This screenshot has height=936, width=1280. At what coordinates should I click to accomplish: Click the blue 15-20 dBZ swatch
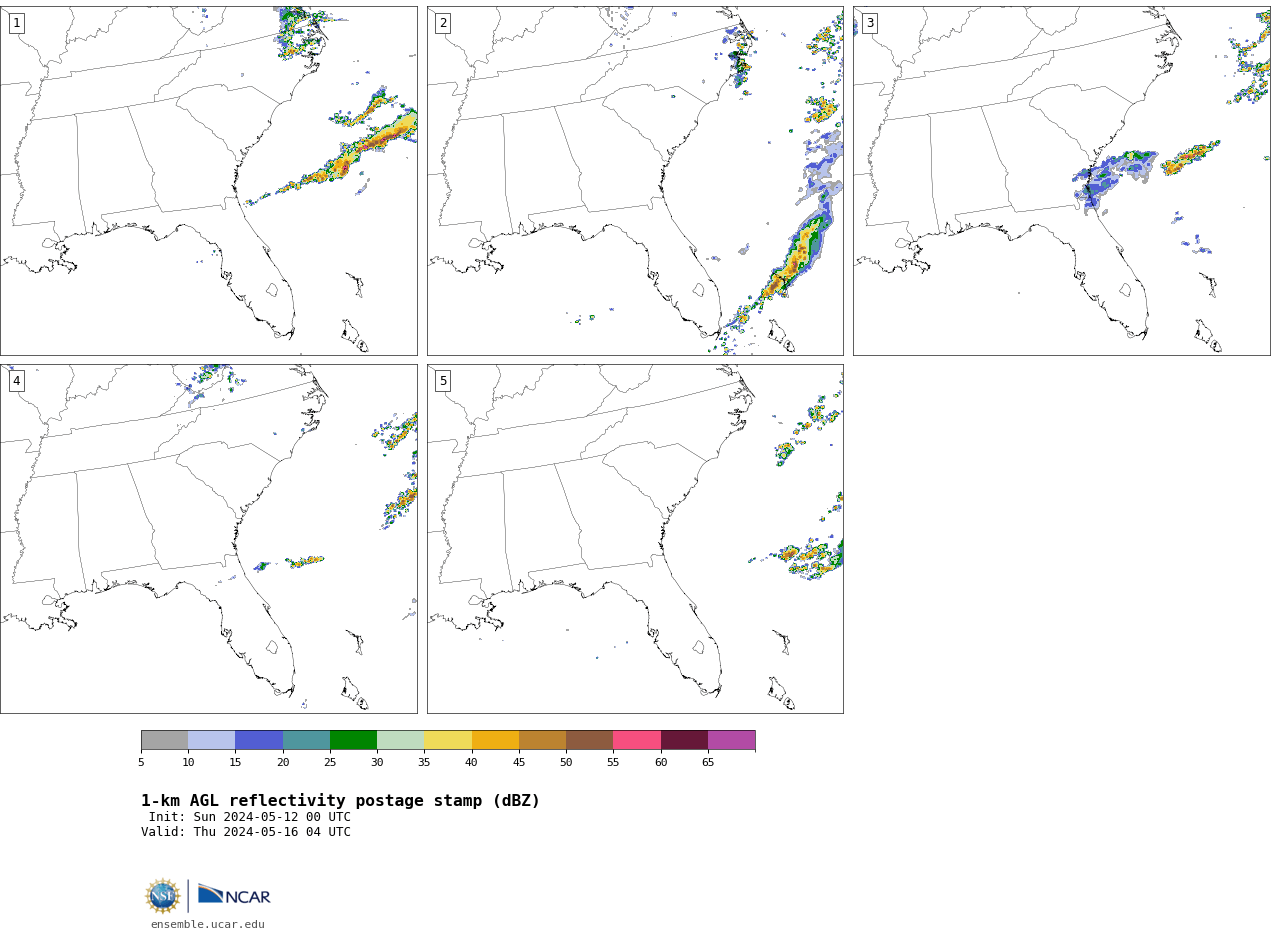click(x=259, y=740)
